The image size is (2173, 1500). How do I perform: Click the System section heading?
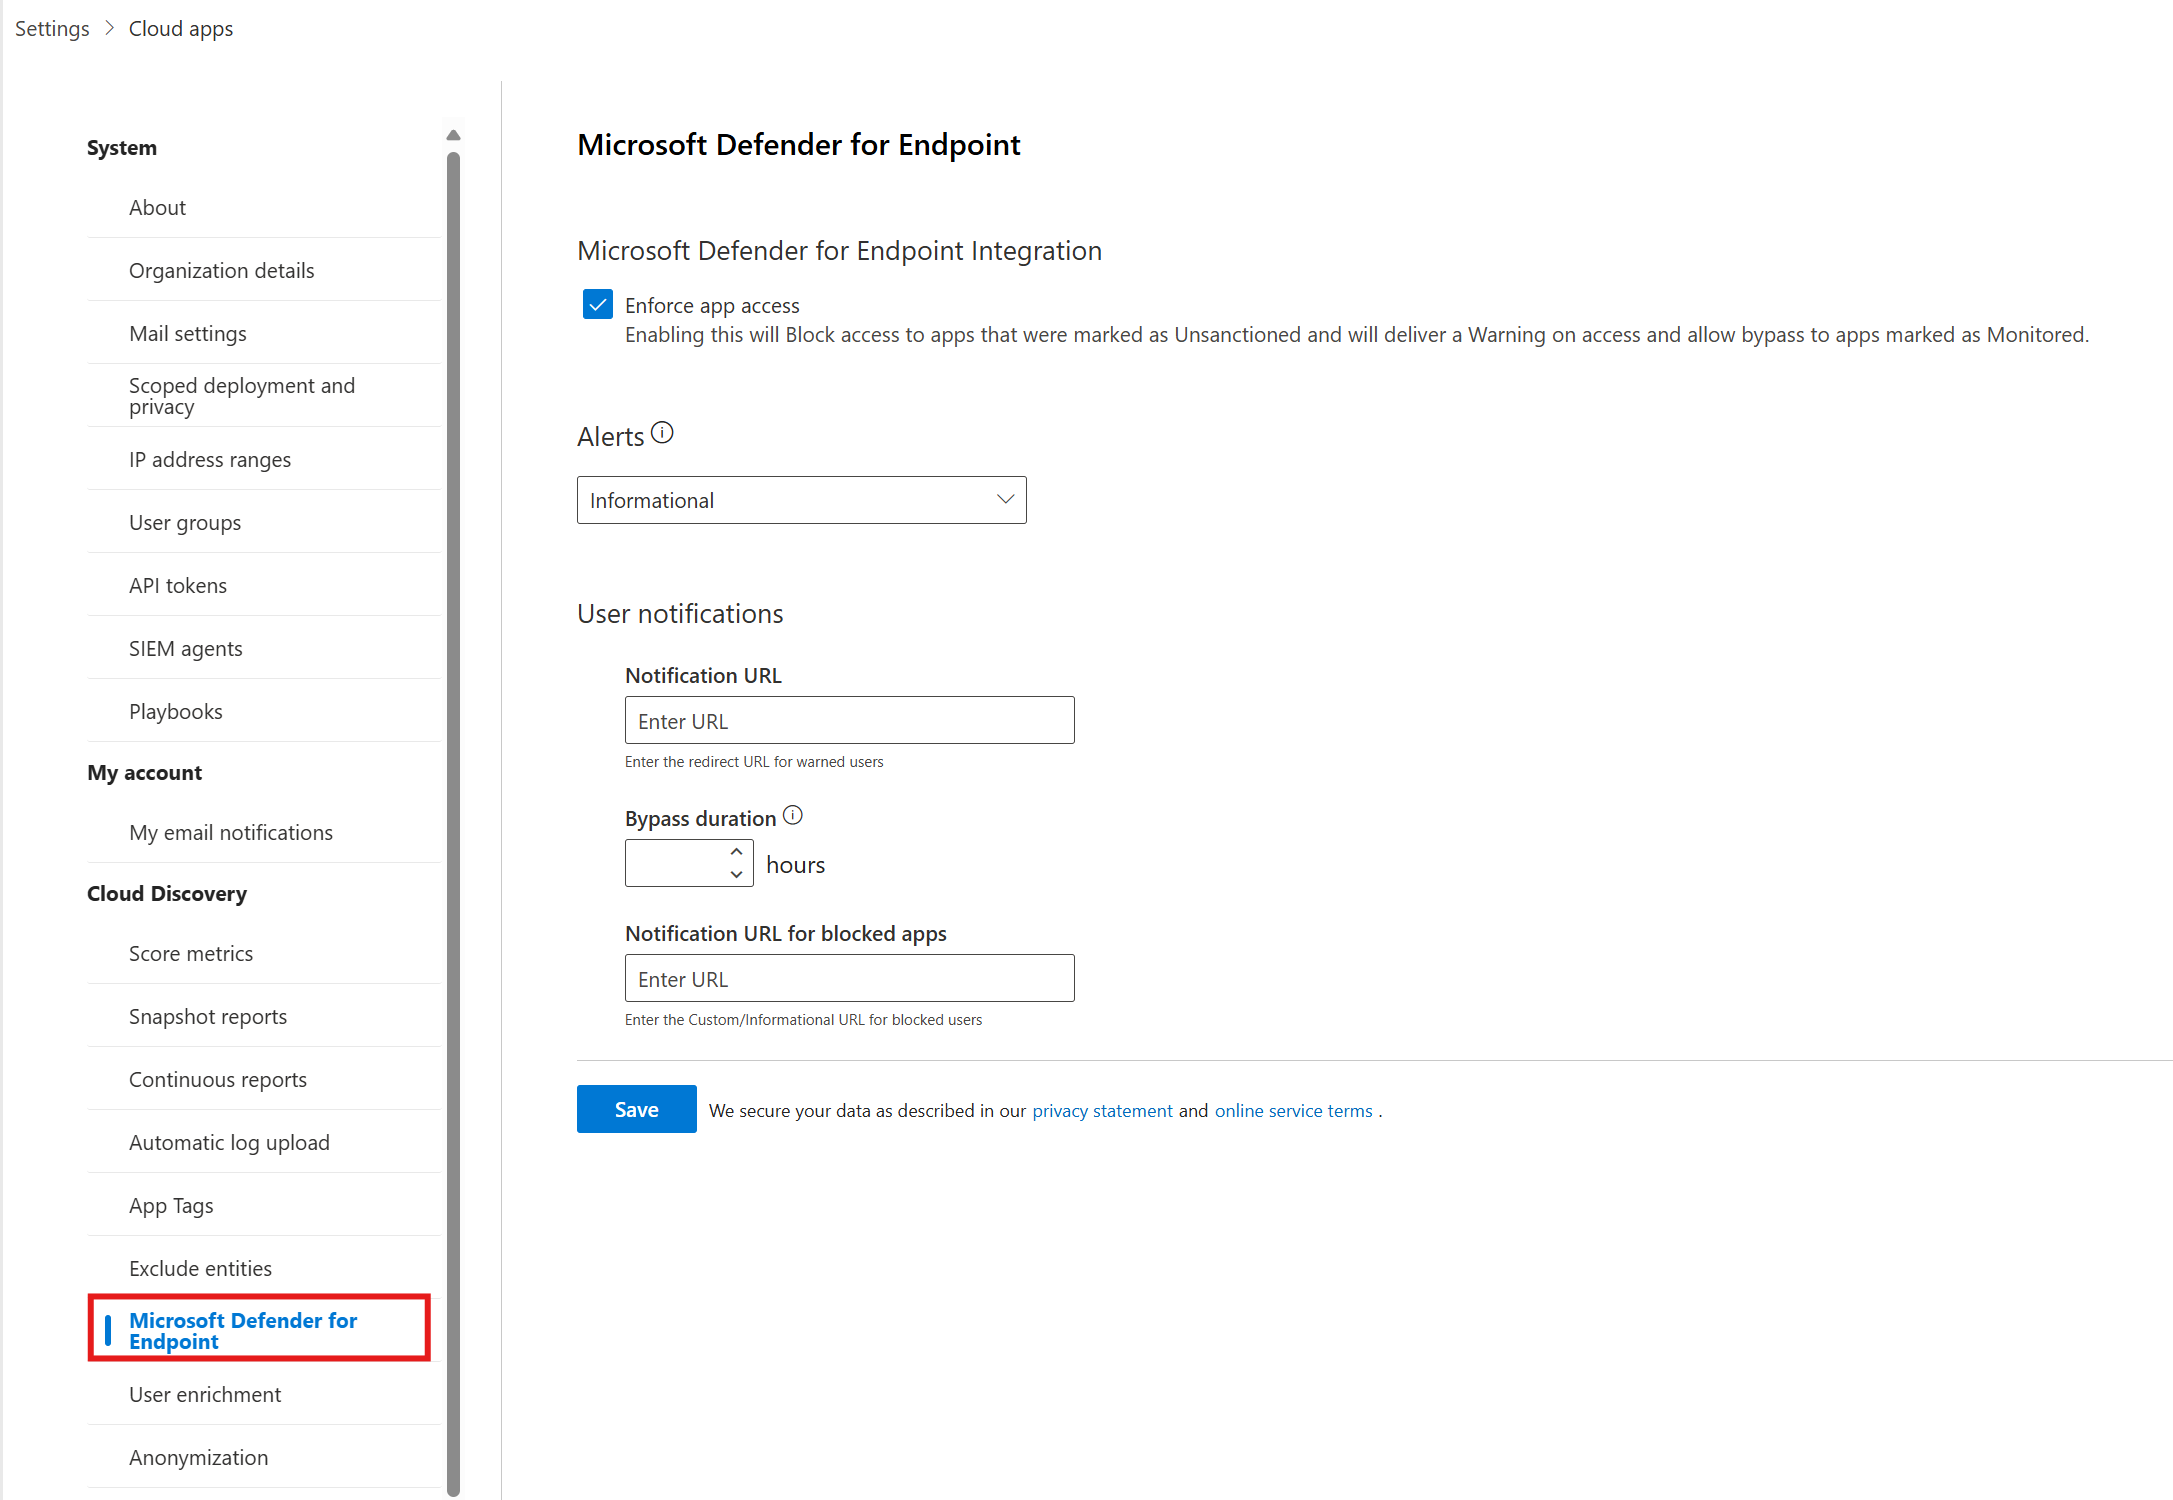pyautogui.click(x=122, y=147)
